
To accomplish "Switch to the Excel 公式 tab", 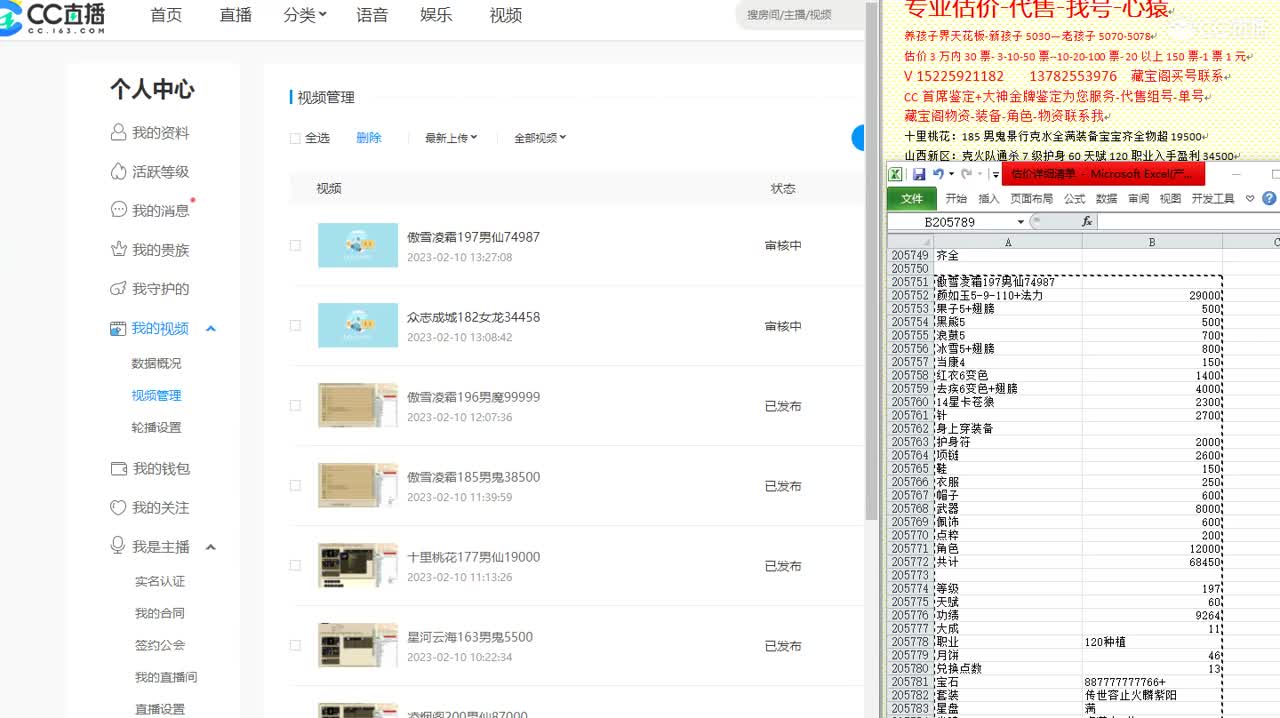I will (1074, 199).
